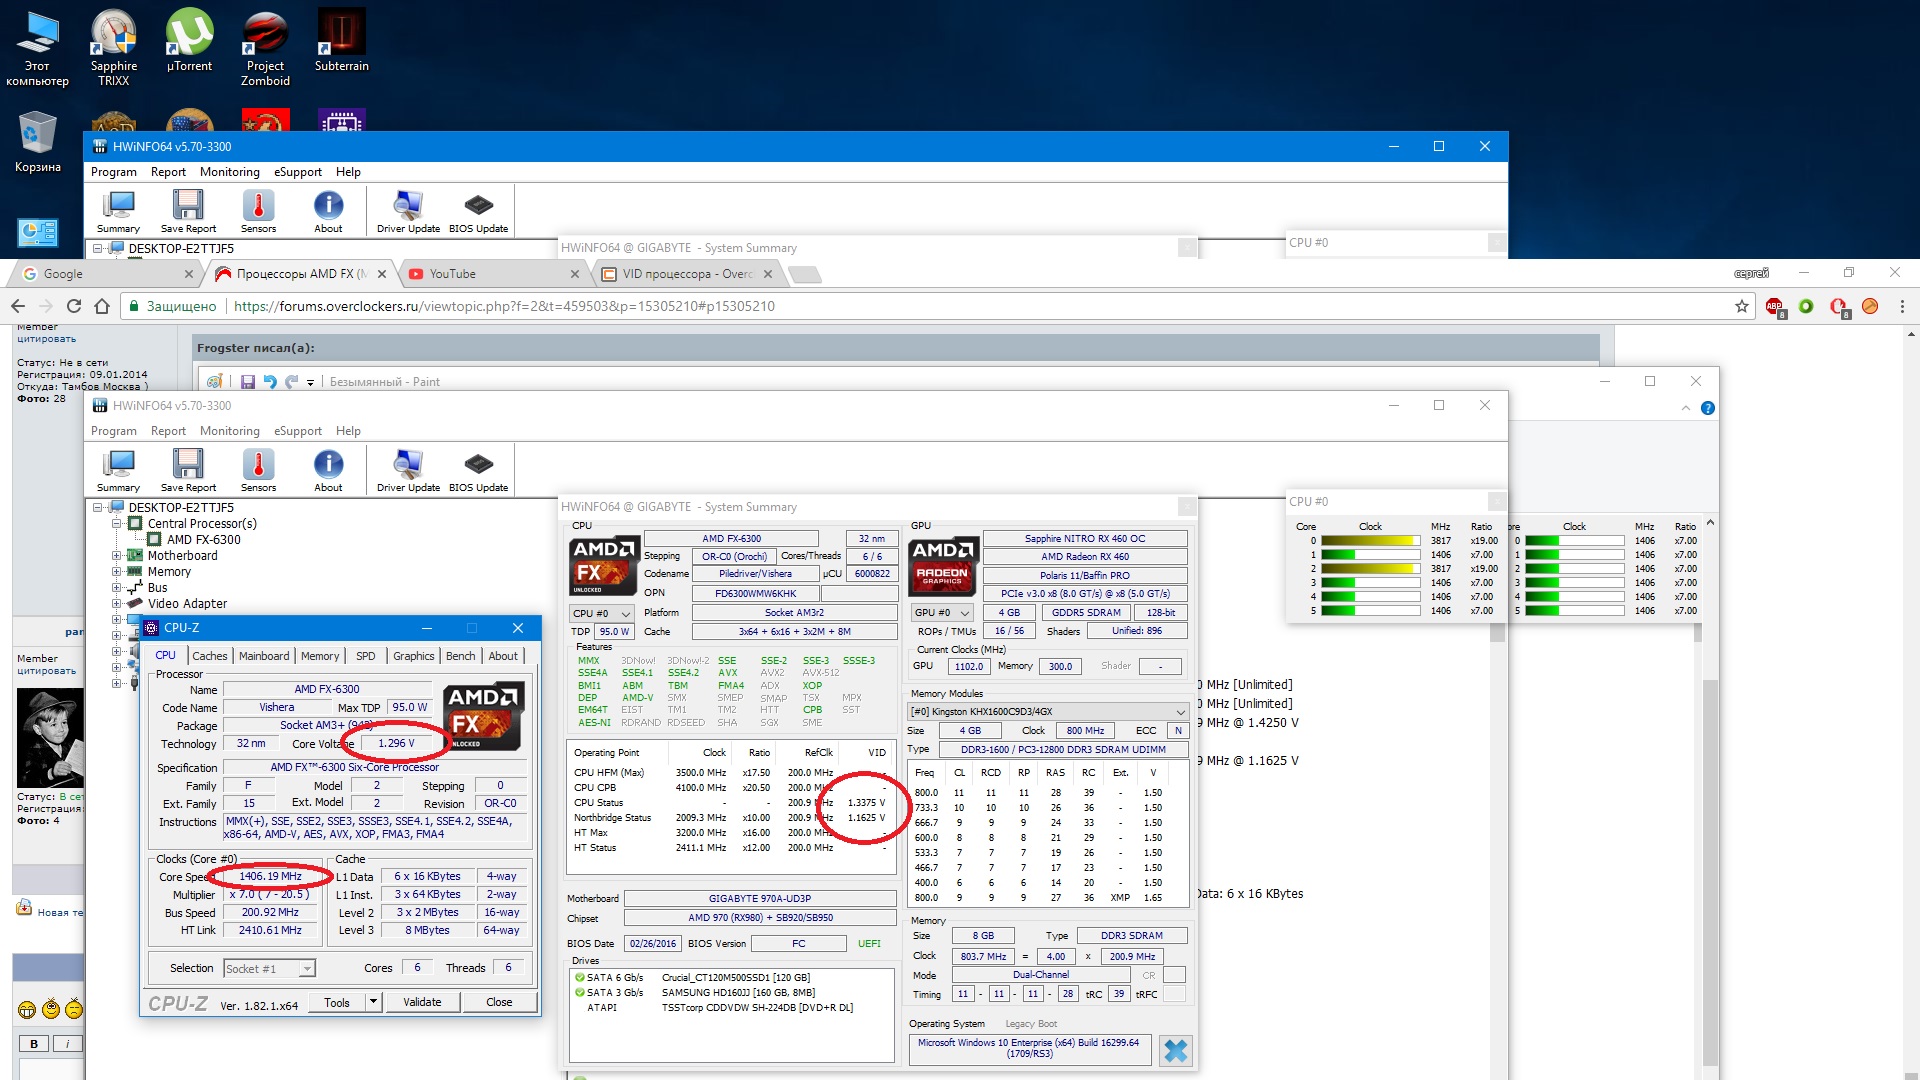
Task: Collapse the DESKTOP-E2TTJF5 tree node at top
Action: coord(98,249)
